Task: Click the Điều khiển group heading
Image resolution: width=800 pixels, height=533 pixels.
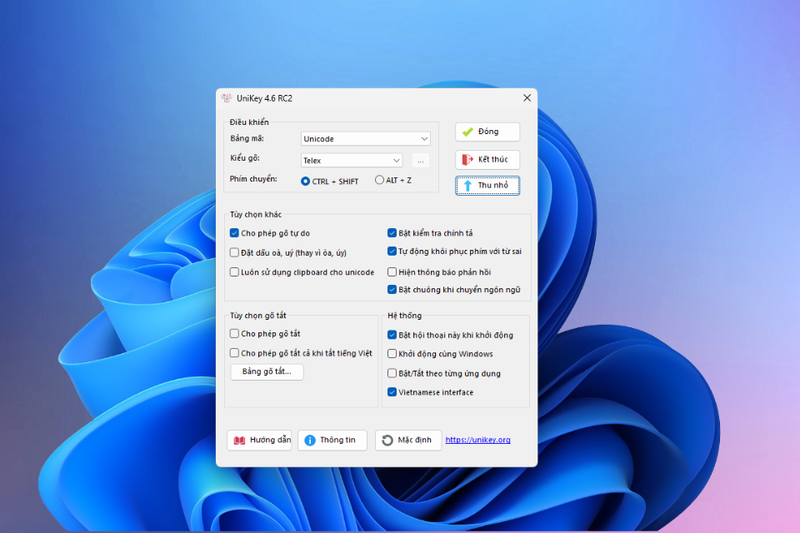Action: [249, 122]
